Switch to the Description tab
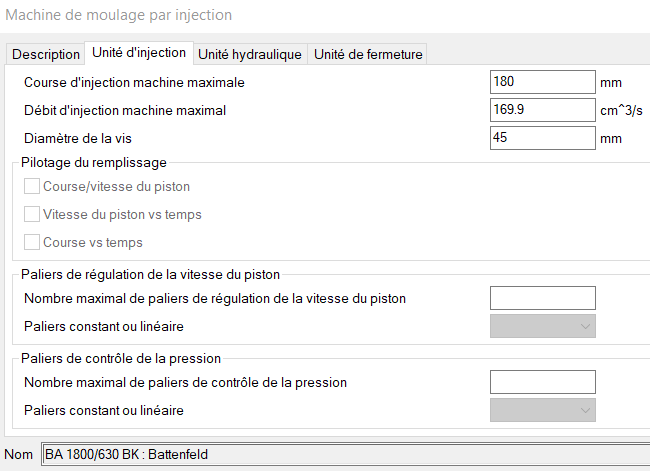650x471 pixels. point(45,54)
